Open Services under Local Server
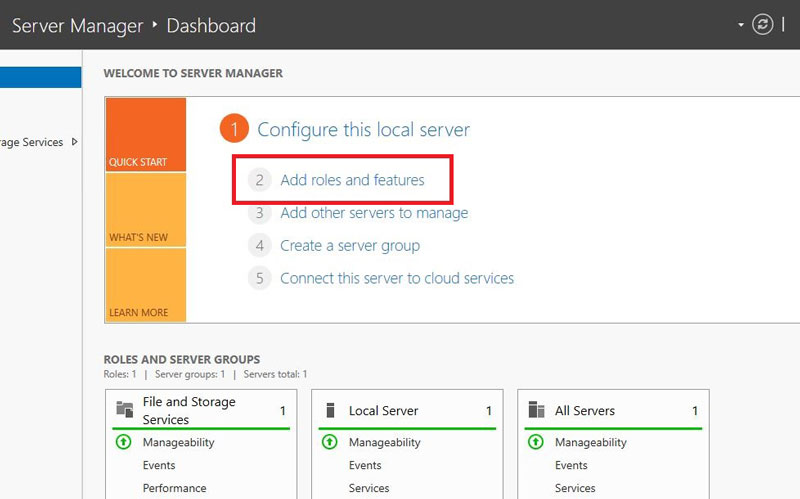This screenshot has height=499, width=800. tap(369, 488)
